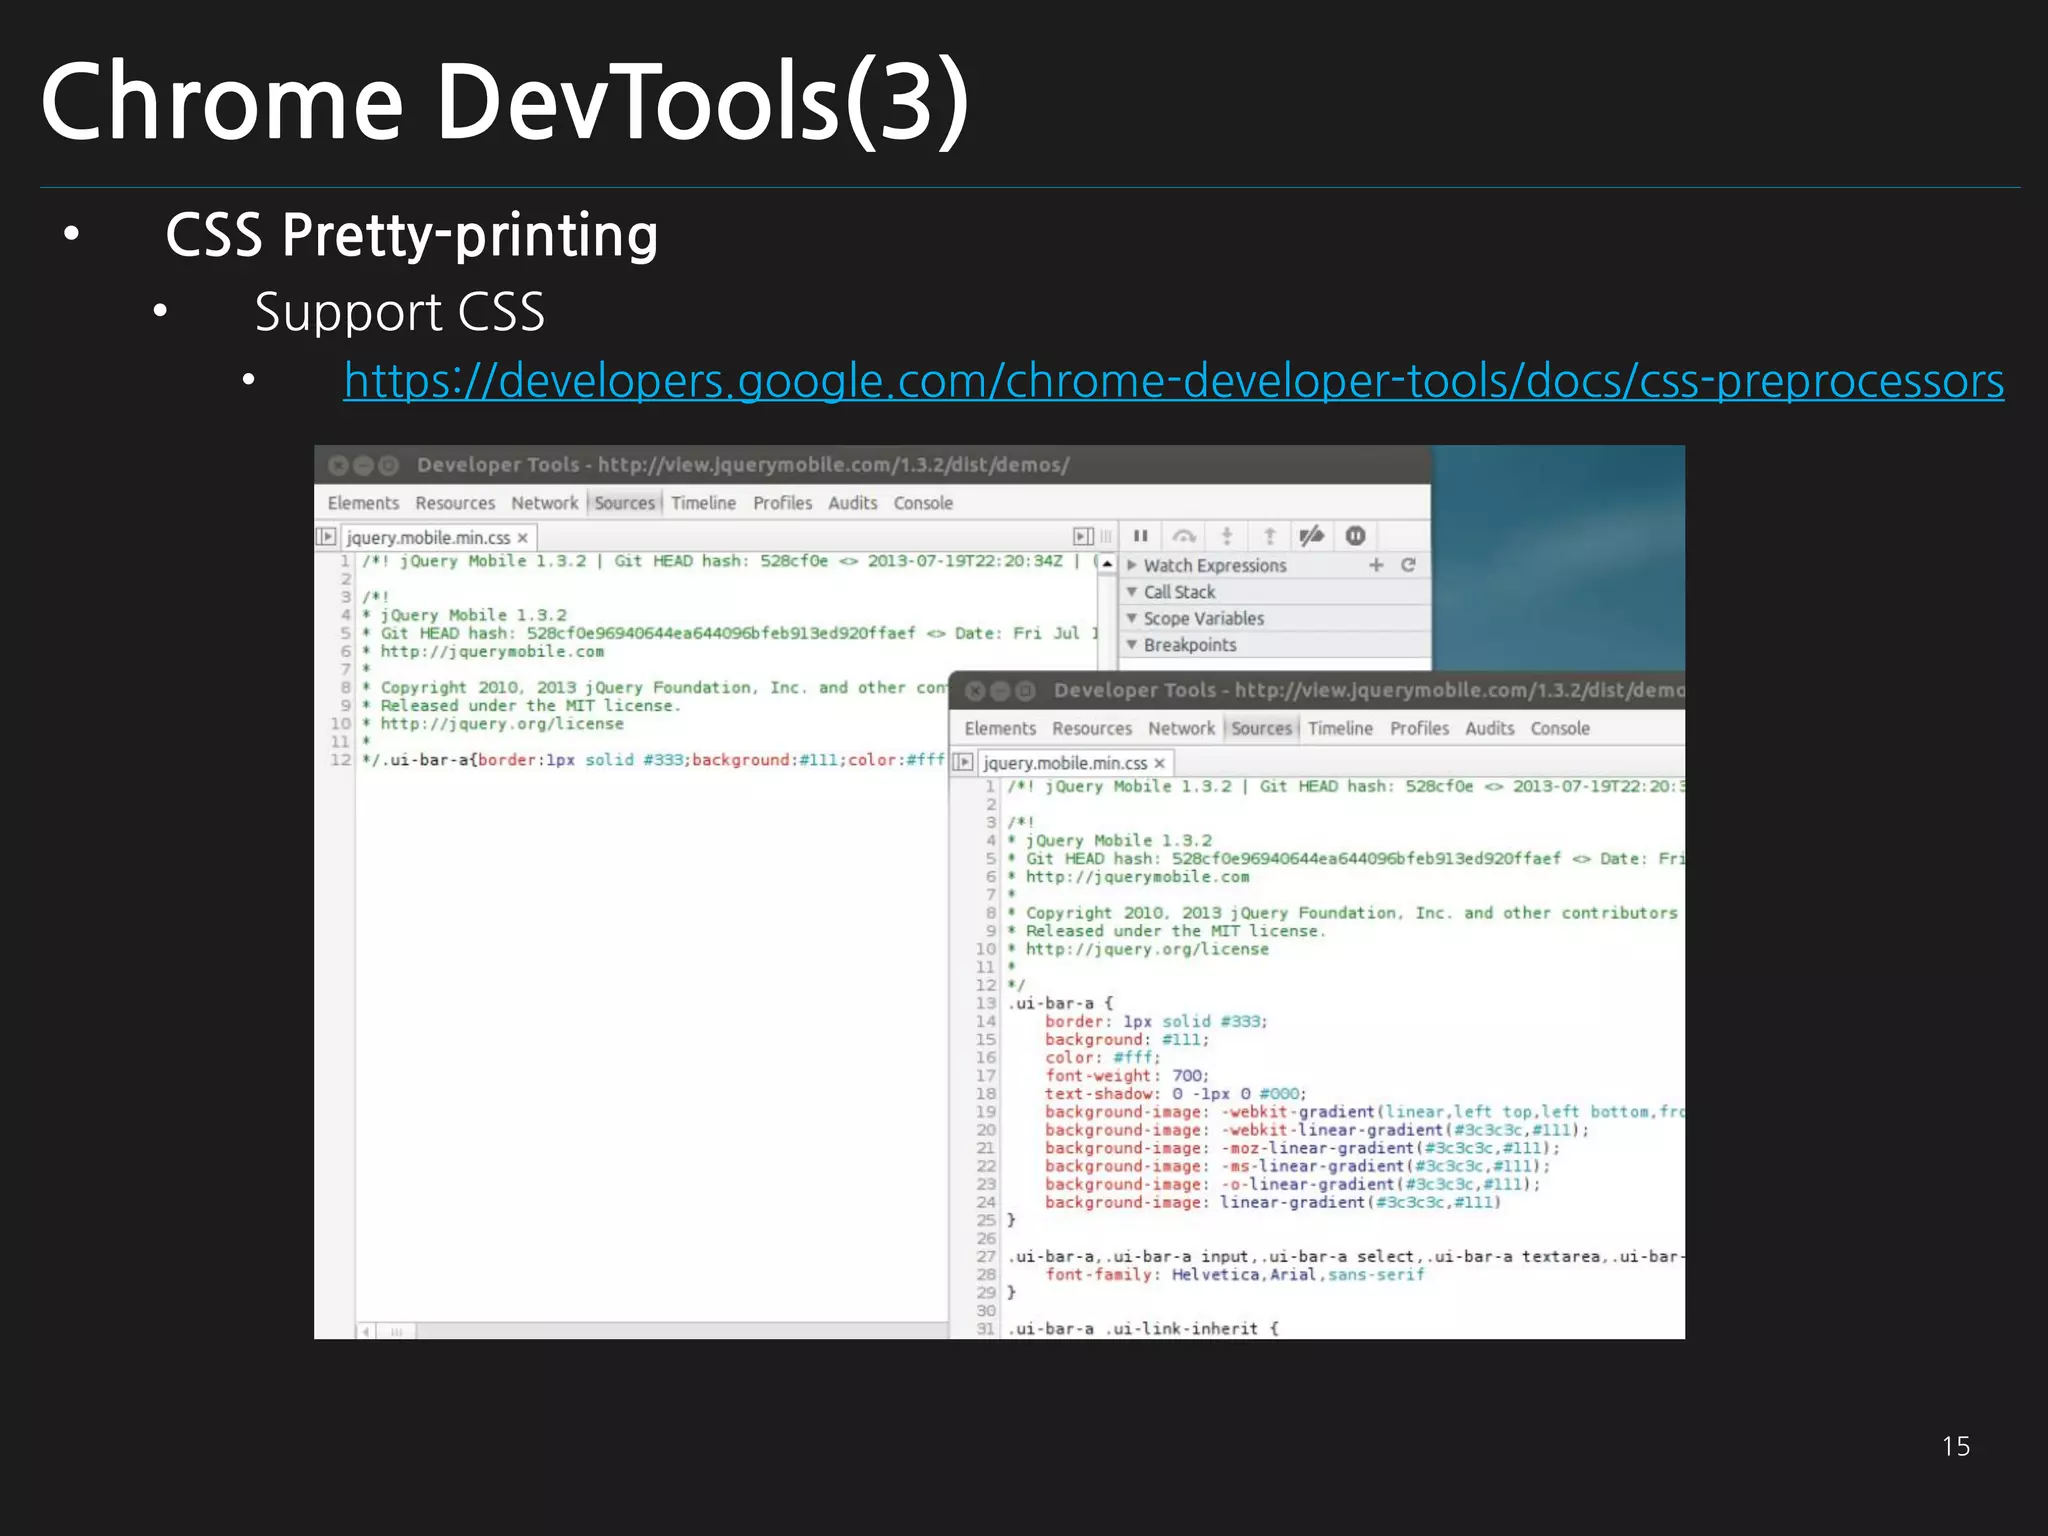This screenshot has height=1536, width=2048.
Task: Open Resources tab in back DevTools window
Action: 455,503
